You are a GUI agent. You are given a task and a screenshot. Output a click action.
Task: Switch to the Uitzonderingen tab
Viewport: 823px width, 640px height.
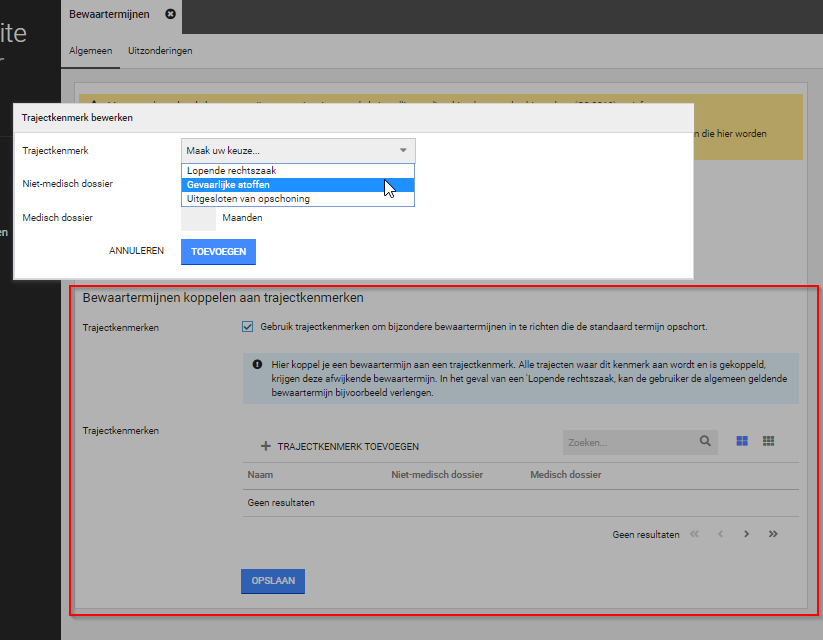[160, 50]
